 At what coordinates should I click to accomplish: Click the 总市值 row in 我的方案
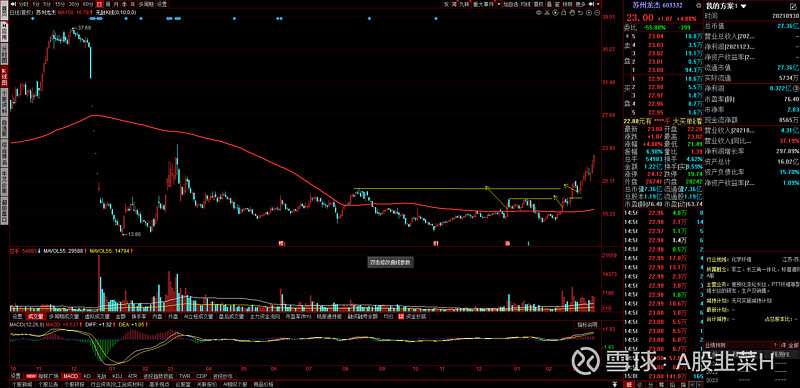(752, 26)
